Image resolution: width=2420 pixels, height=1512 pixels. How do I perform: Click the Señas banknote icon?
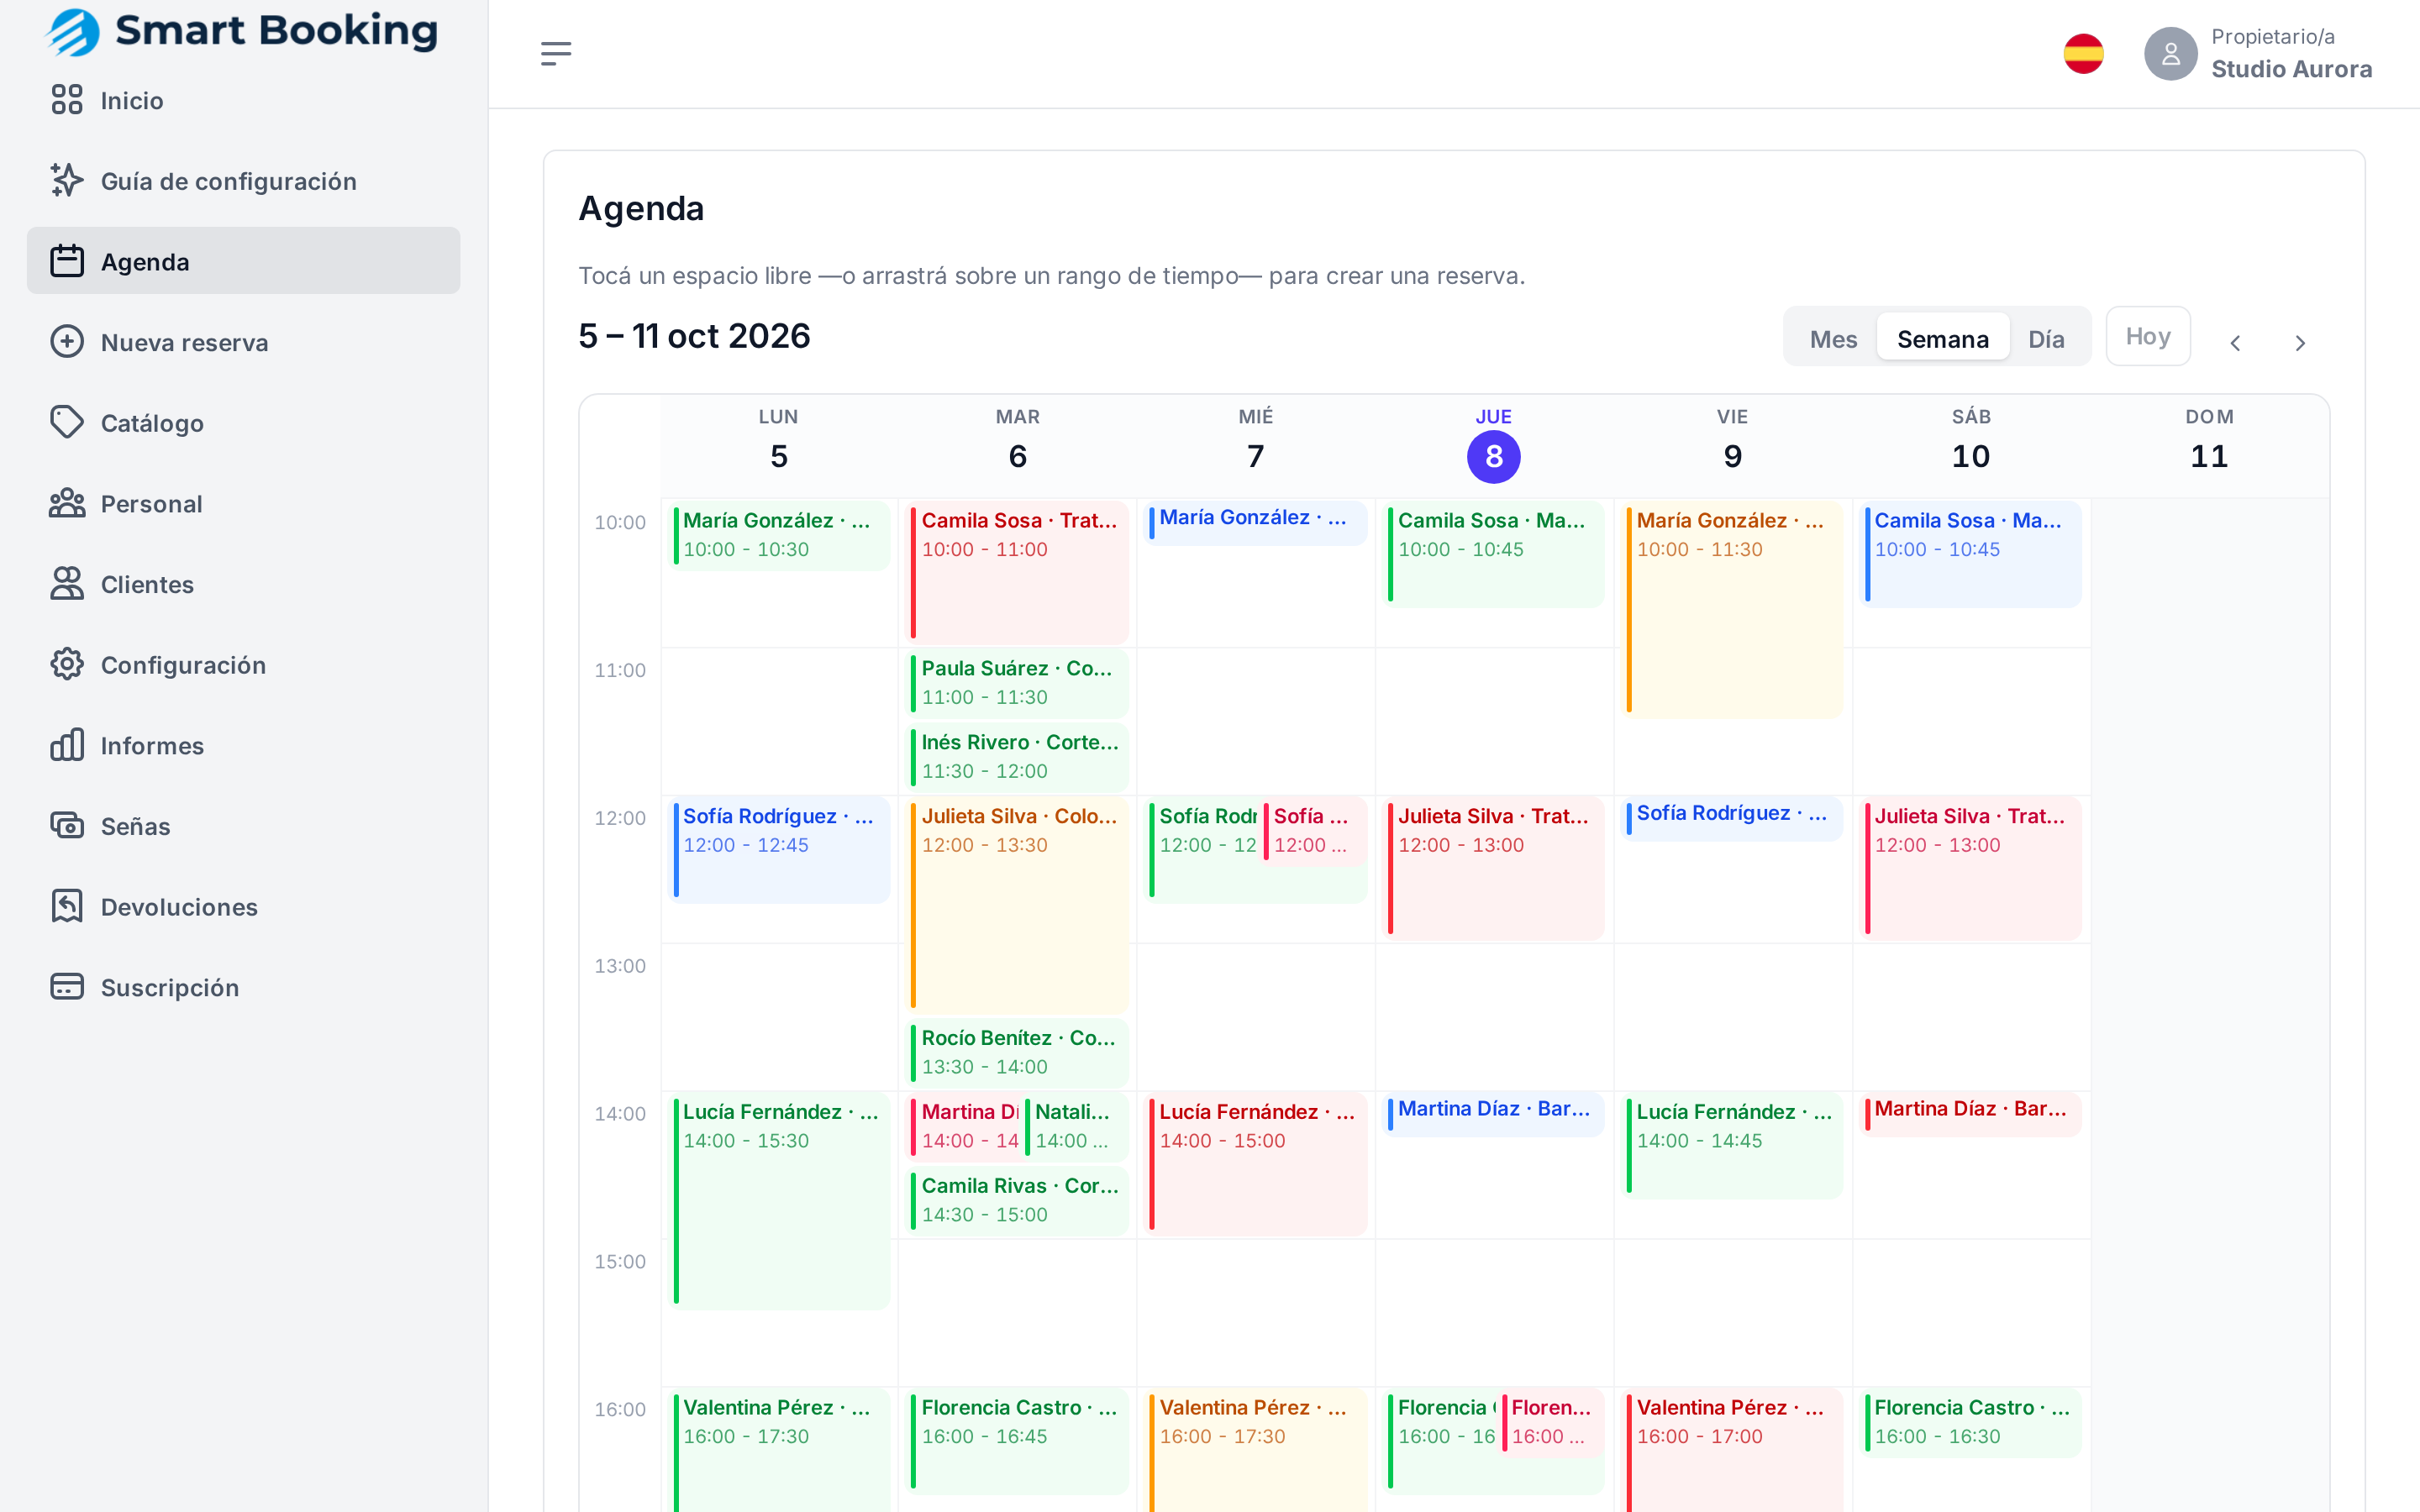tap(67, 826)
